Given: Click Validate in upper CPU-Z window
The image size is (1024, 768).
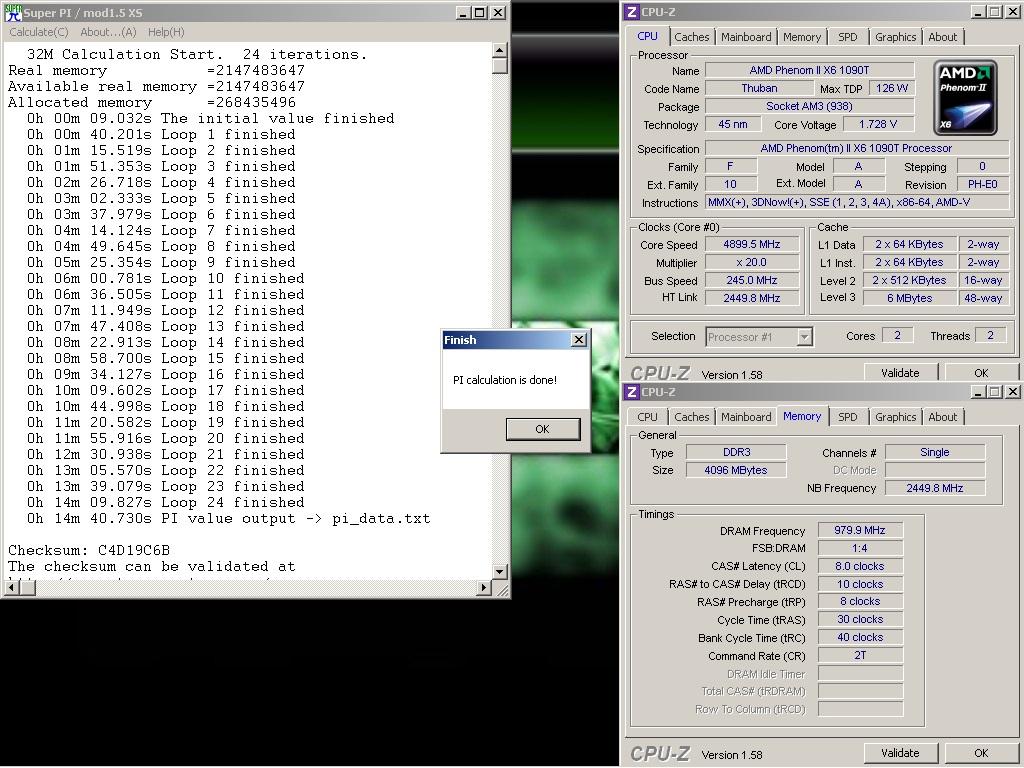Looking at the screenshot, I should (x=900, y=373).
